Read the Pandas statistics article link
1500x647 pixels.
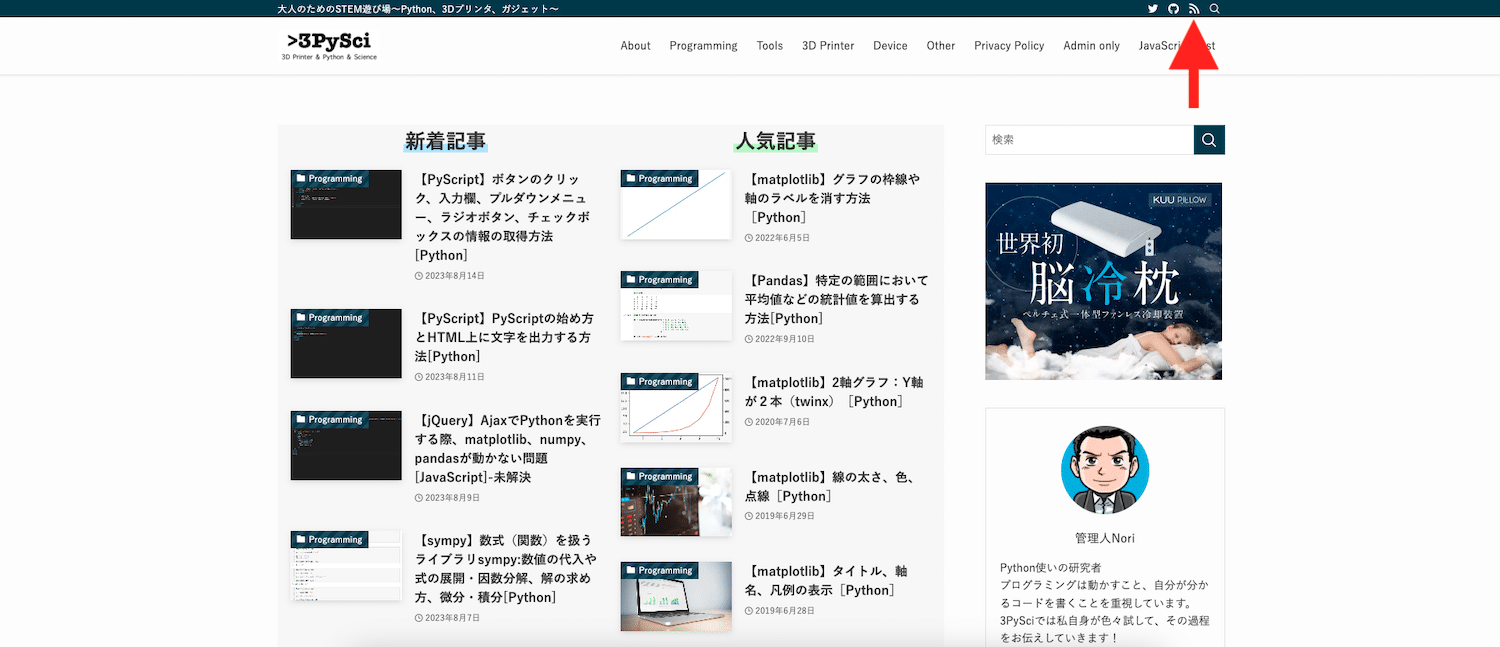point(836,299)
